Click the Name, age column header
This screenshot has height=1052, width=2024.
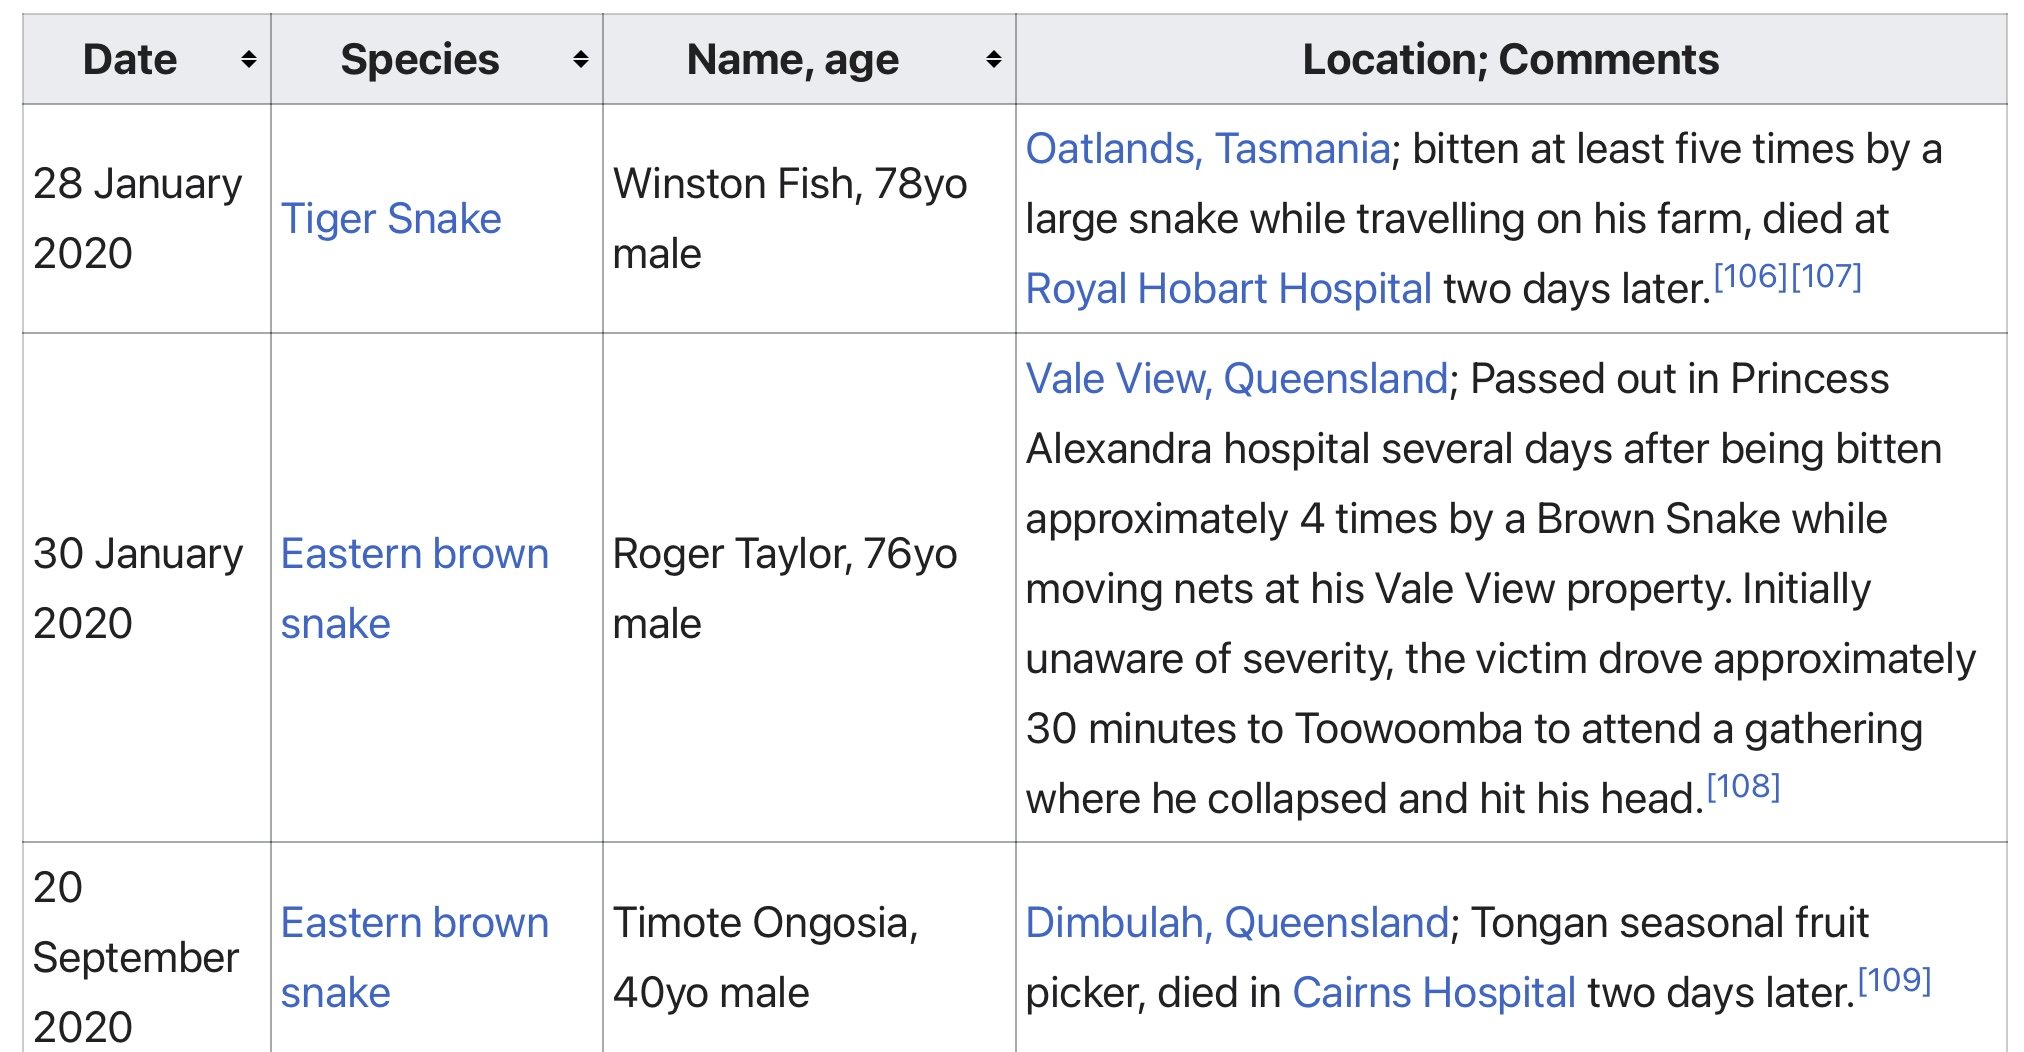(x=792, y=60)
